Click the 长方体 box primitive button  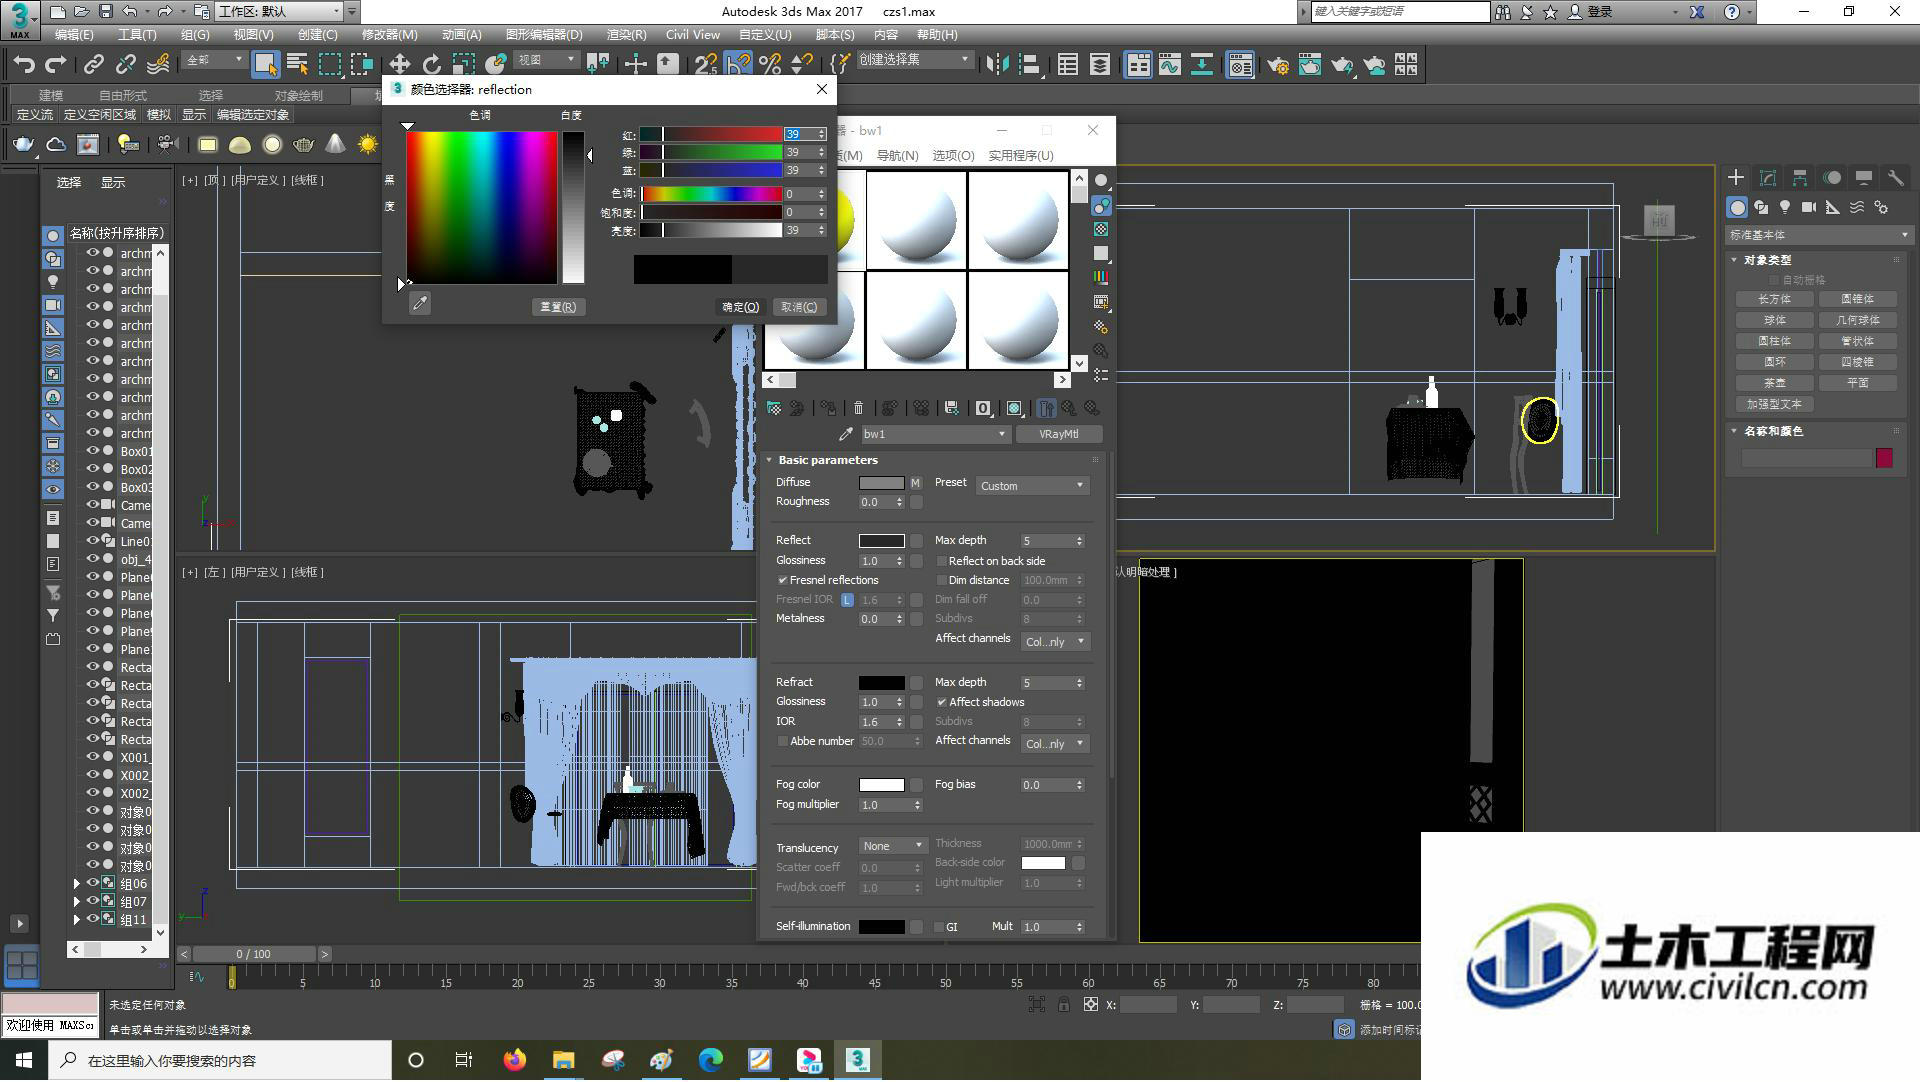pos(1774,299)
